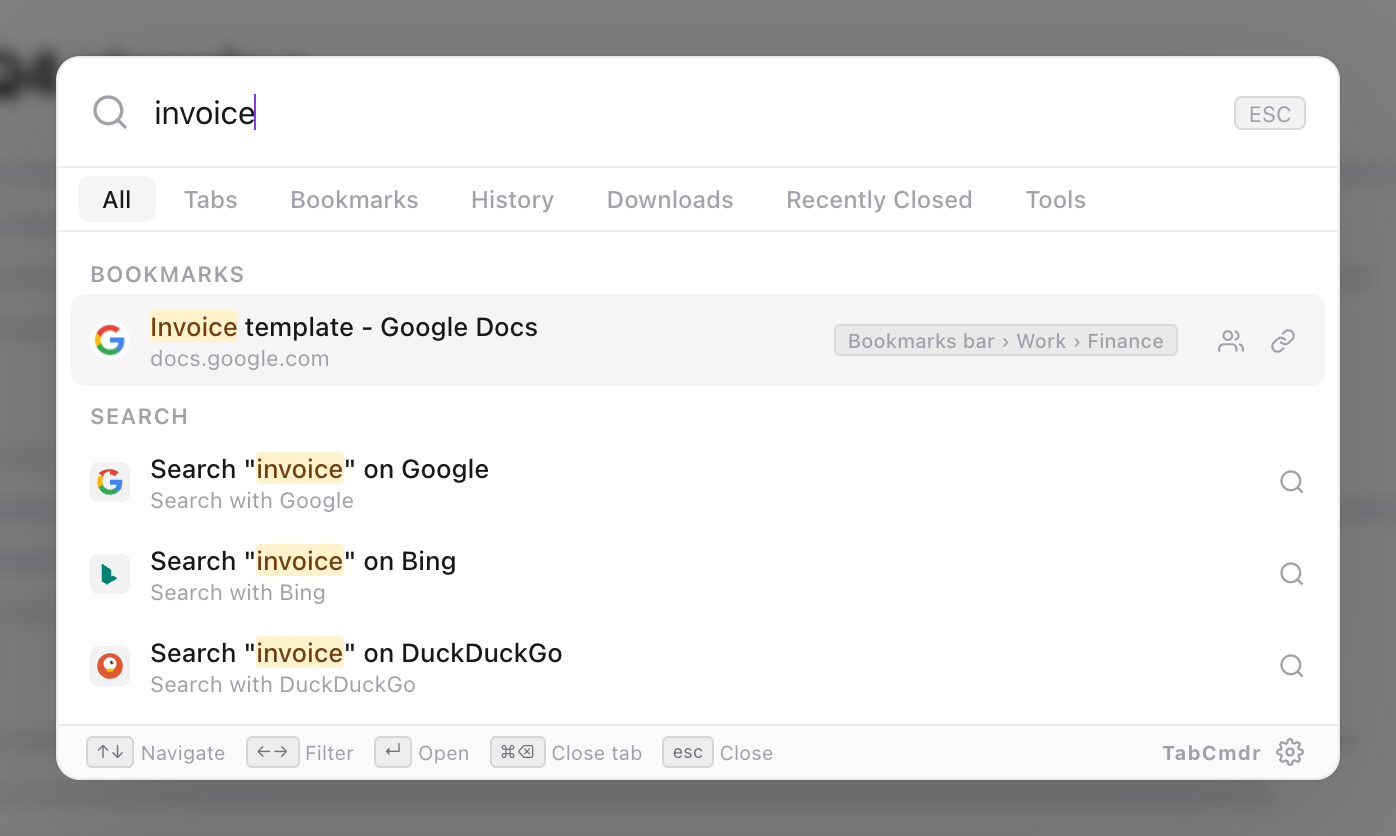Click the Google logo on Invoice template bookmark

[110, 340]
